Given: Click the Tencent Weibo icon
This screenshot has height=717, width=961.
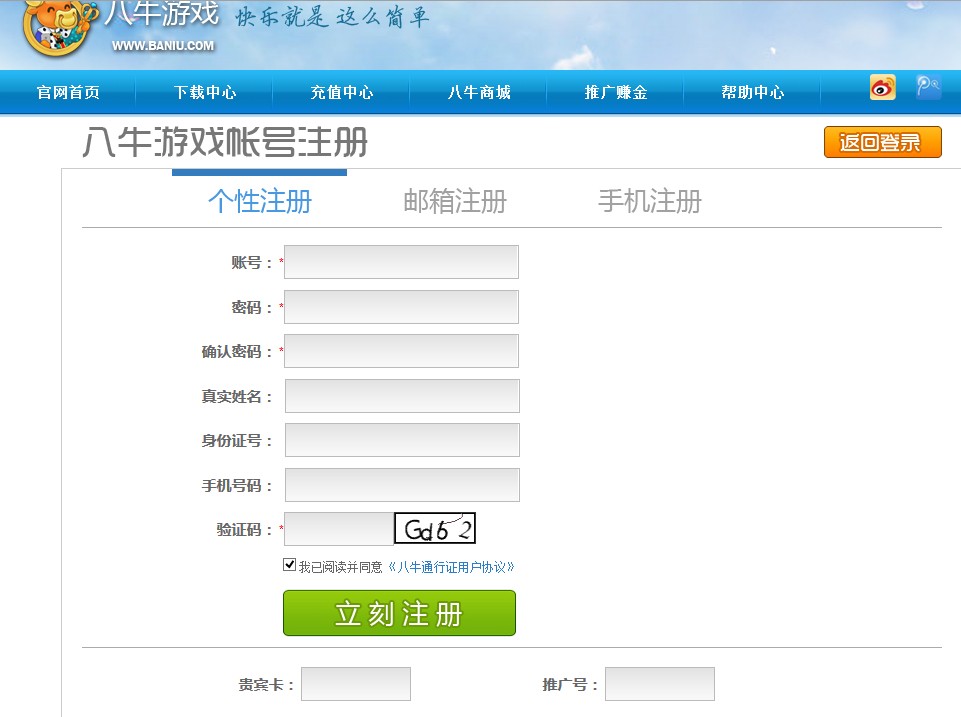Looking at the screenshot, I should 928,88.
